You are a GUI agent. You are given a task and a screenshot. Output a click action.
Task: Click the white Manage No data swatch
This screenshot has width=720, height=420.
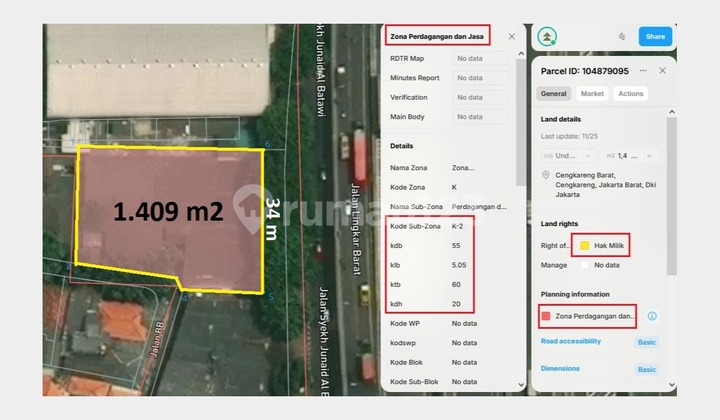(x=585, y=265)
